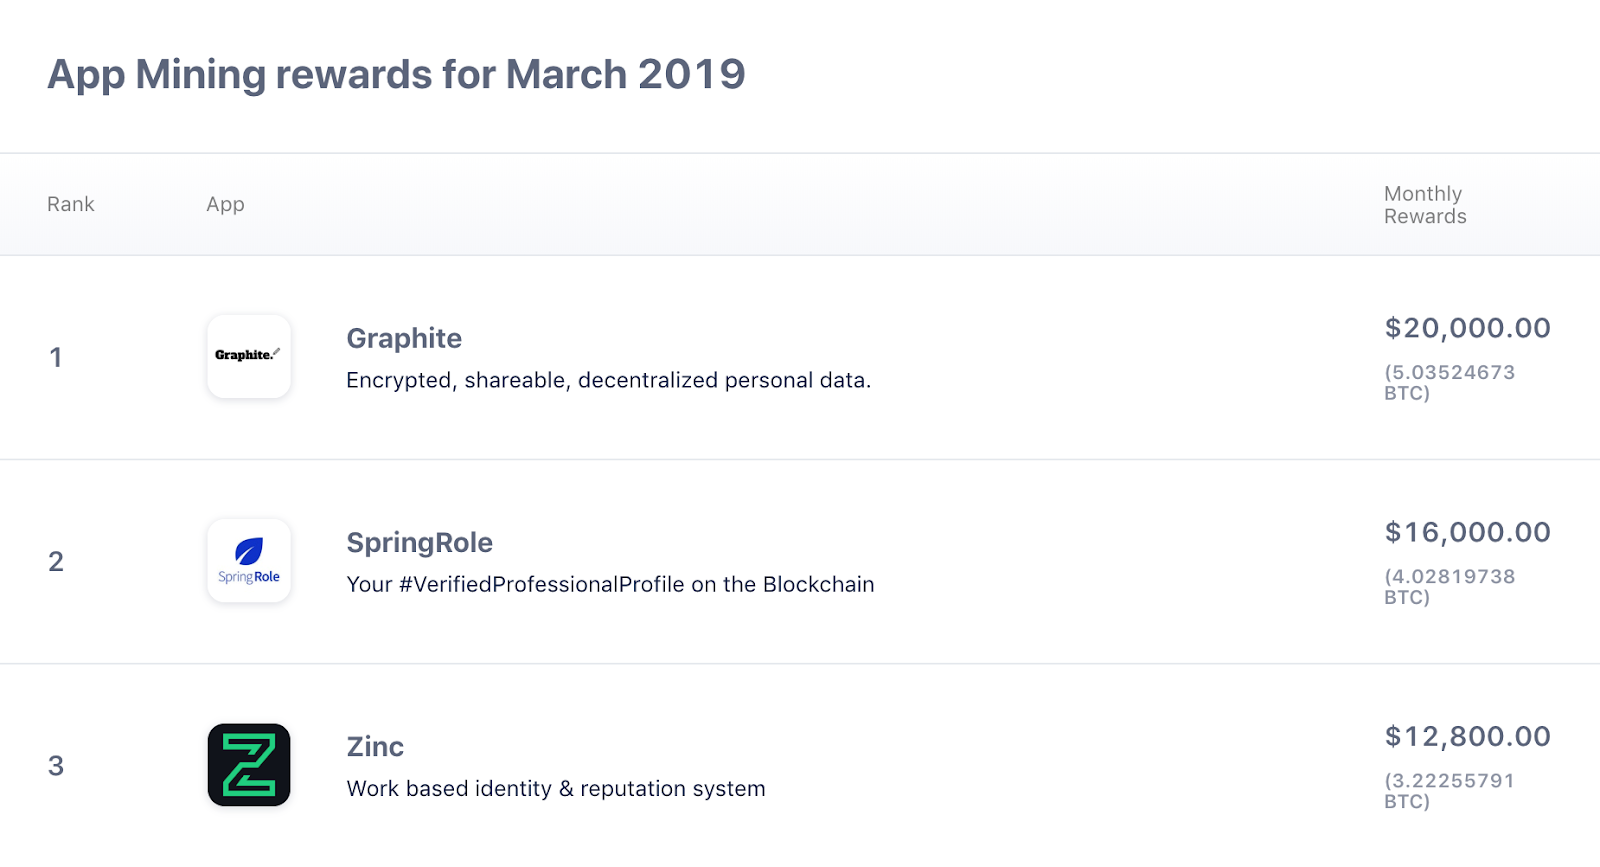This screenshot has height=867, width=1600.
Task: Select the $12,800.00 reward amount
Action: 1467,736
